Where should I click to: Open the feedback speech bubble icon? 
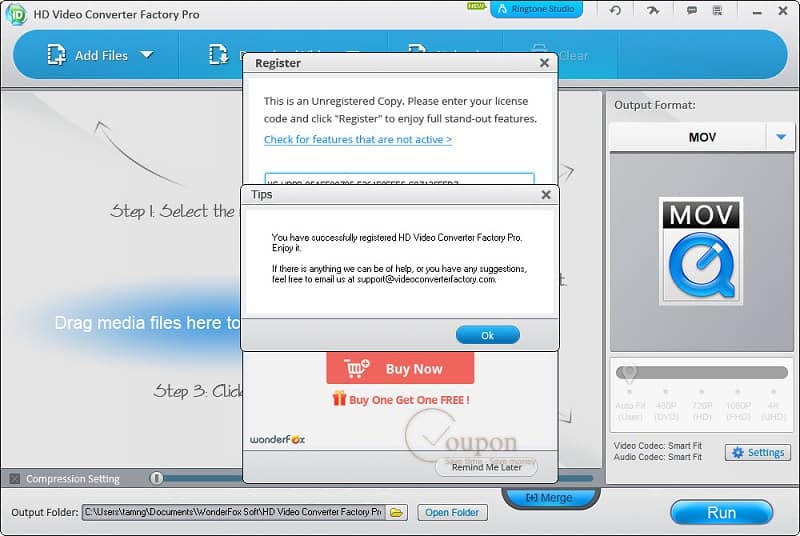[x=692, y=10]
